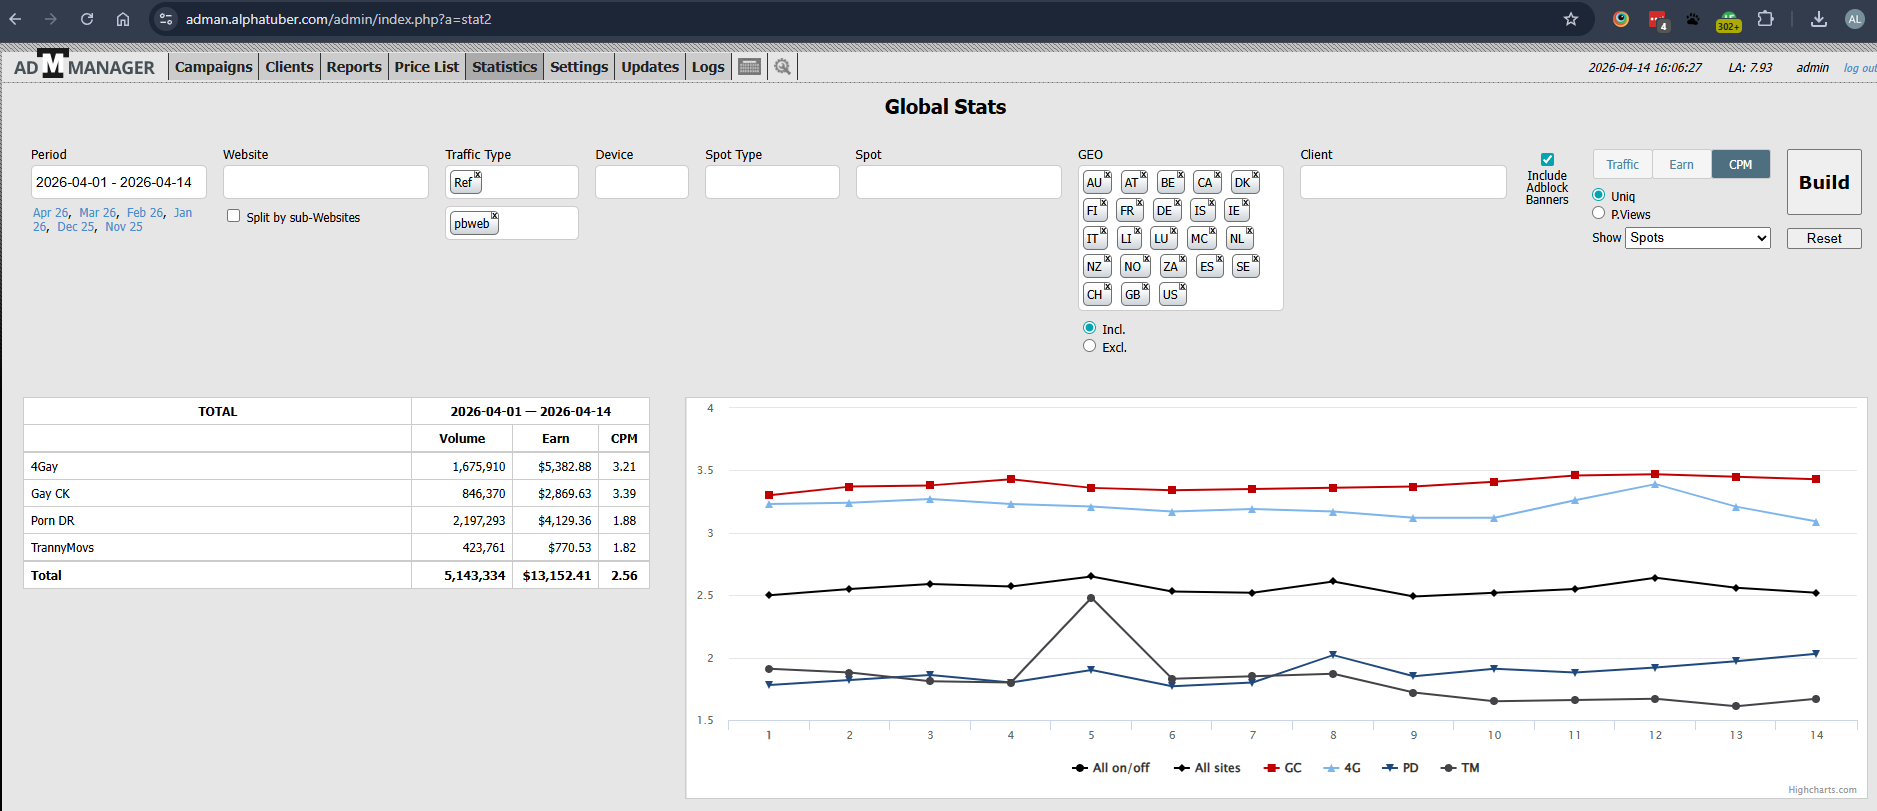Viewport: 1877px width, 811px height.
Task: Remove the SE geo tag
Action: (1255, 259)
